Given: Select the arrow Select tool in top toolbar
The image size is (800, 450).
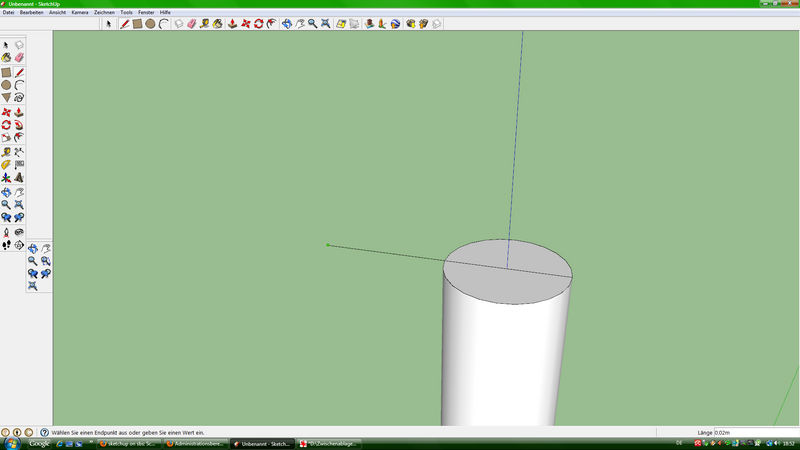Looking at the screenshot, I should [109, 23].
